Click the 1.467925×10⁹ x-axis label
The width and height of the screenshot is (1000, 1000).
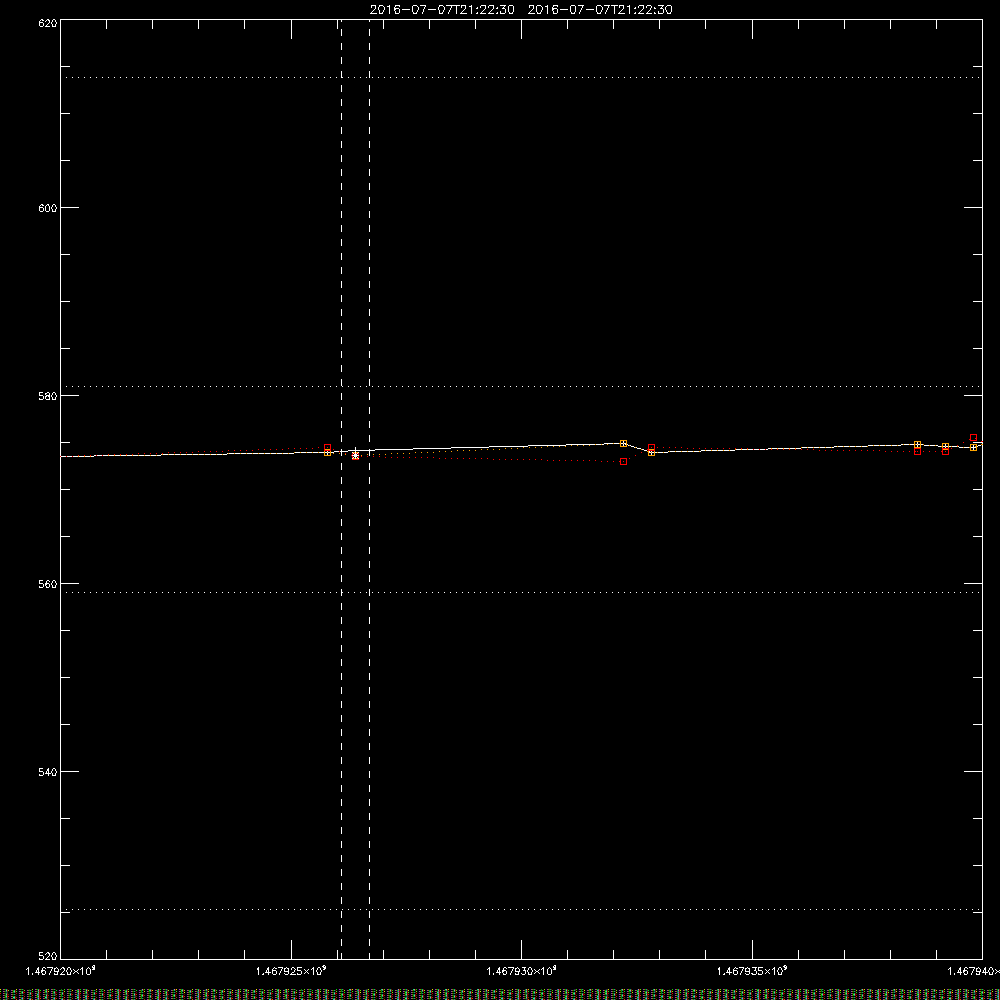pyautogui.click(x=291, y=971)
